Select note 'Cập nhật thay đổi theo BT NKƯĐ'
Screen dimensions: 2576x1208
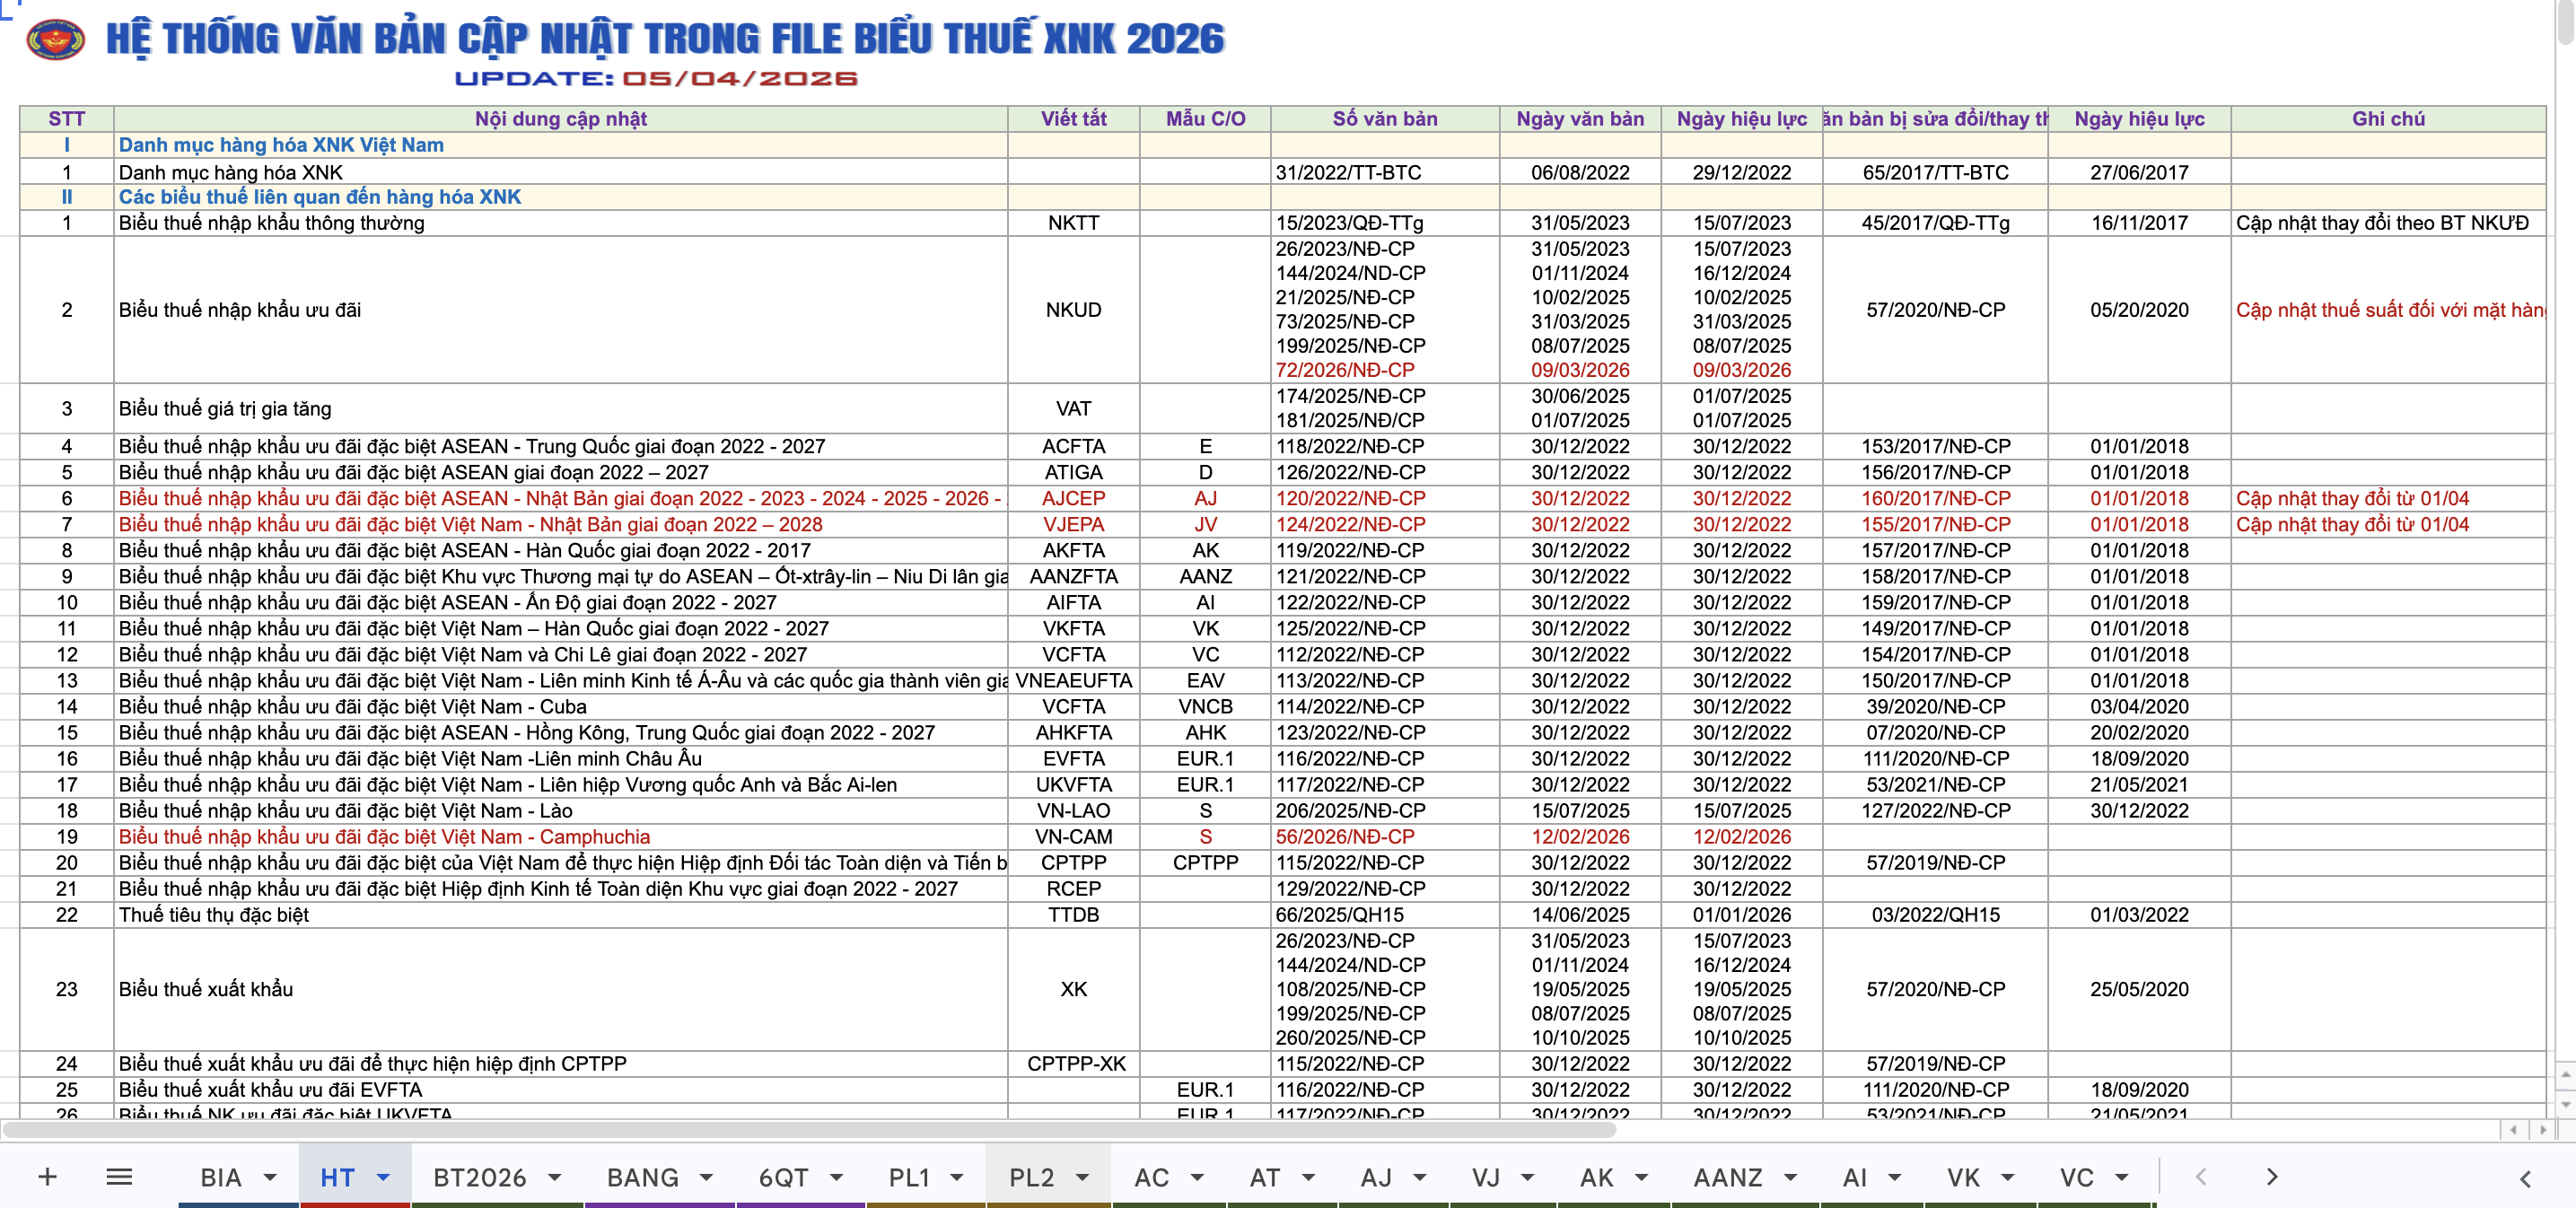tap(2388, 223)
